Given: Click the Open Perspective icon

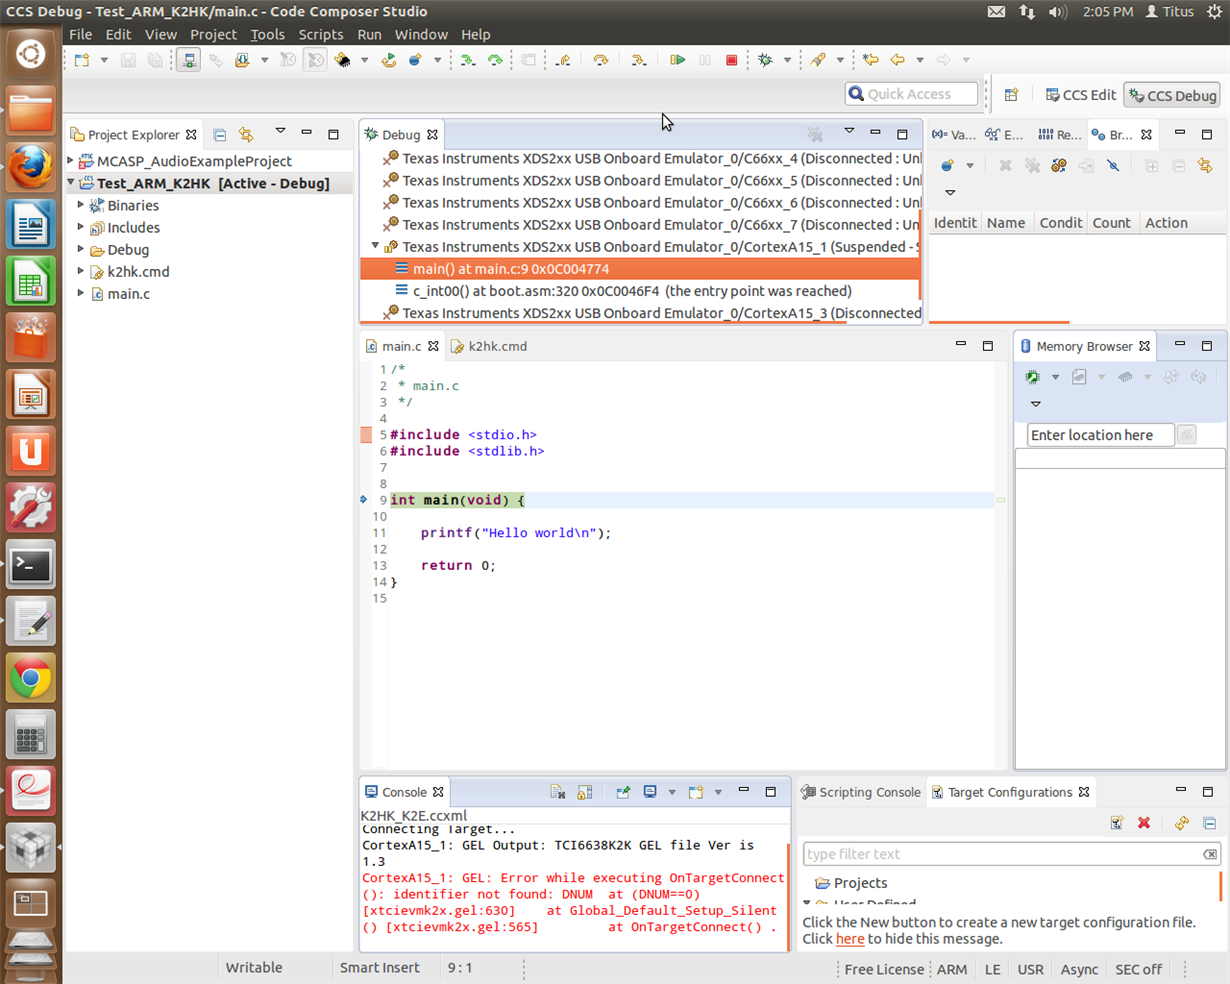Looking at the screenshot, I should tap(1011, 95).
